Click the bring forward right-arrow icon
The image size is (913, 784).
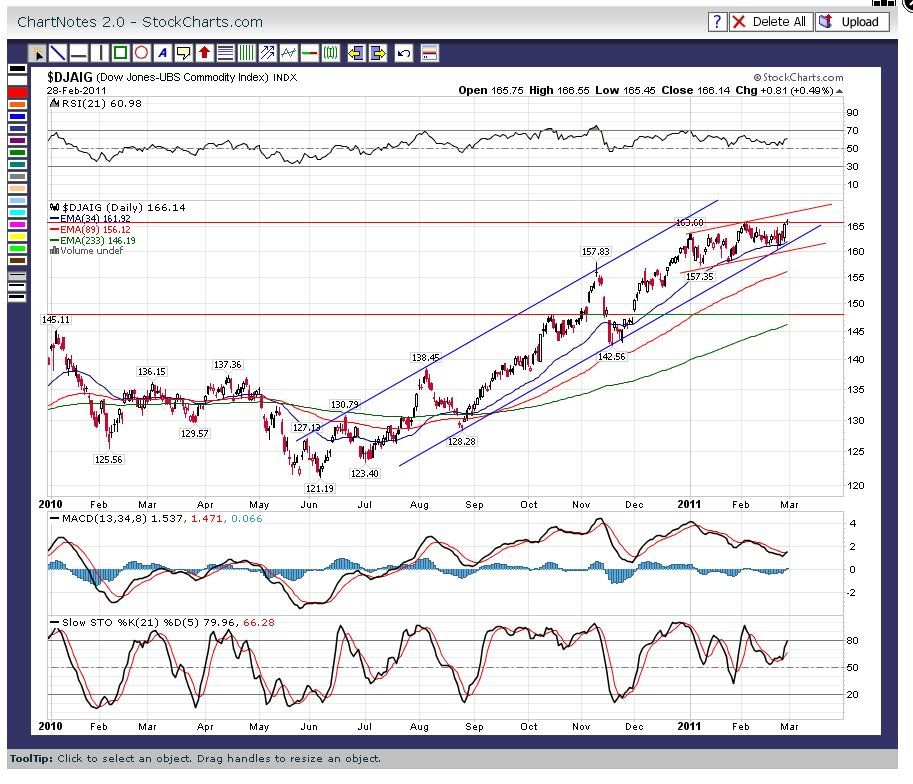[x=378, y=54]
